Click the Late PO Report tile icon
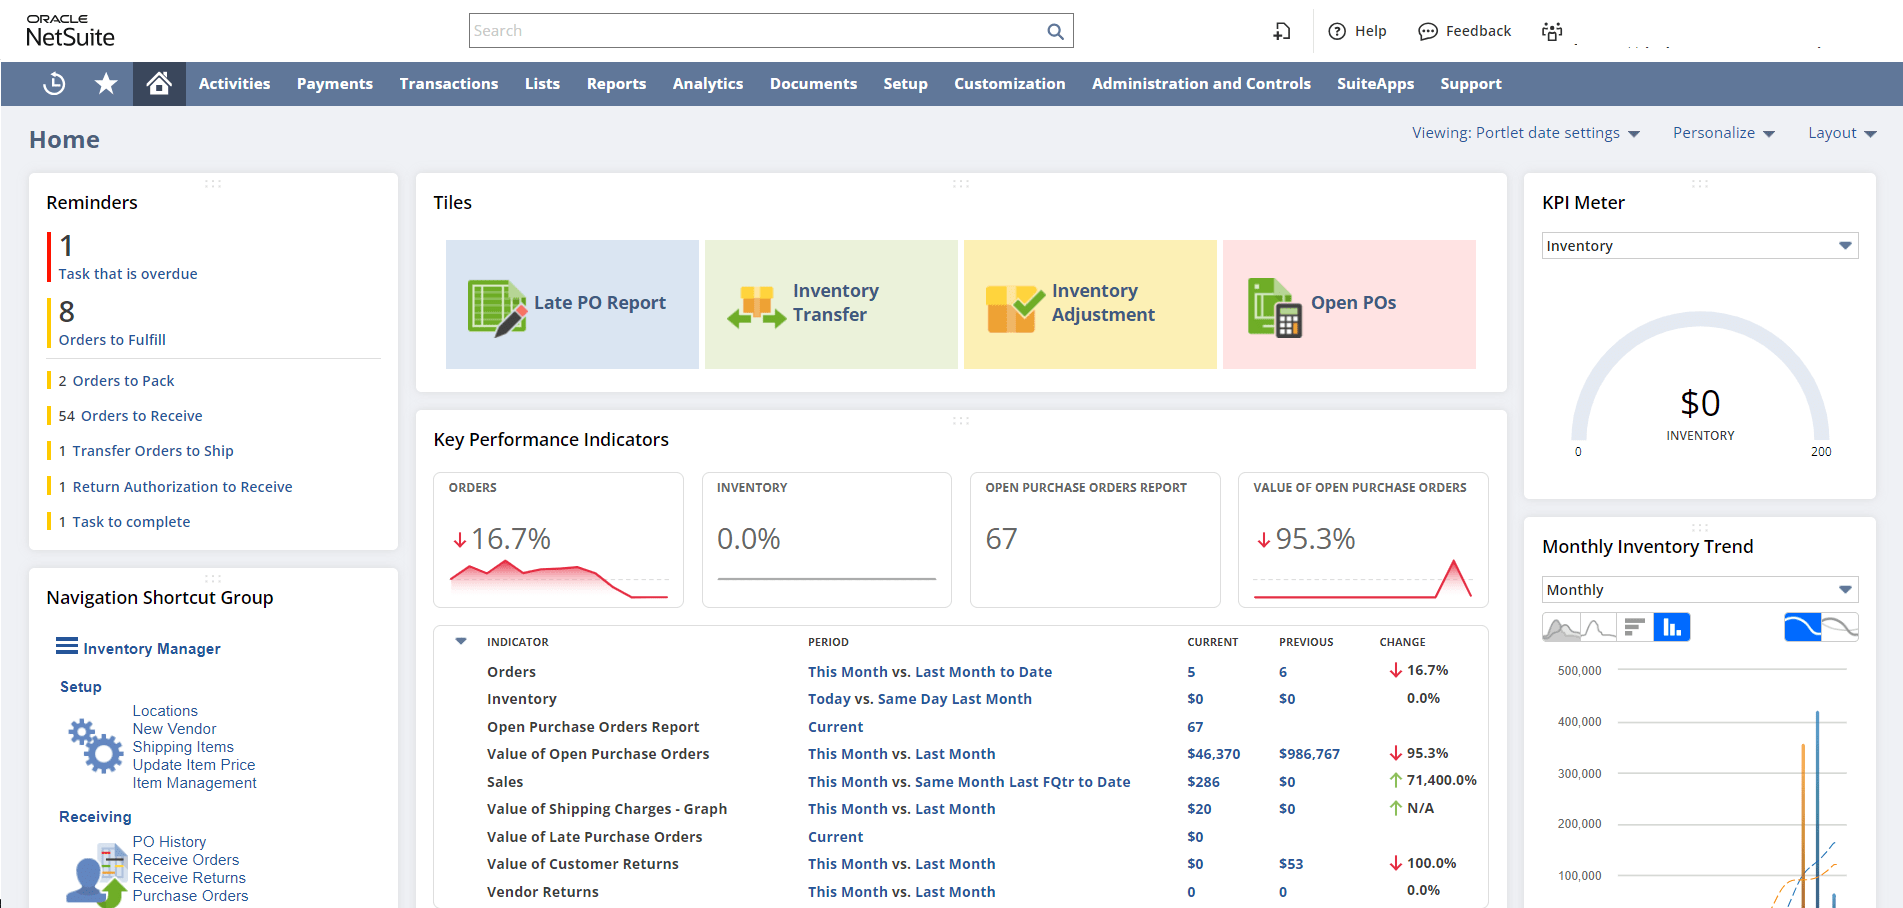 pos(497,307)
